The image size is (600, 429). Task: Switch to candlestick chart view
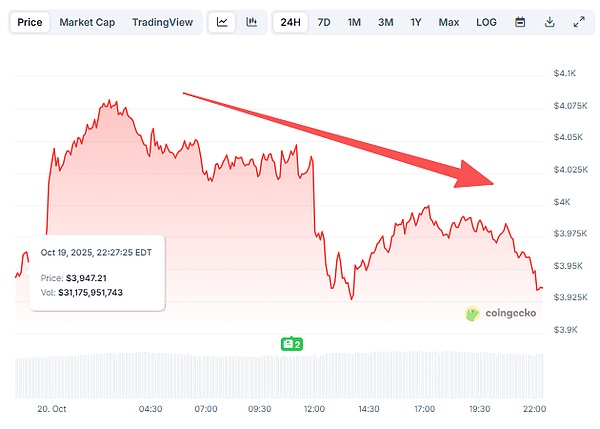tap(251, 21)
